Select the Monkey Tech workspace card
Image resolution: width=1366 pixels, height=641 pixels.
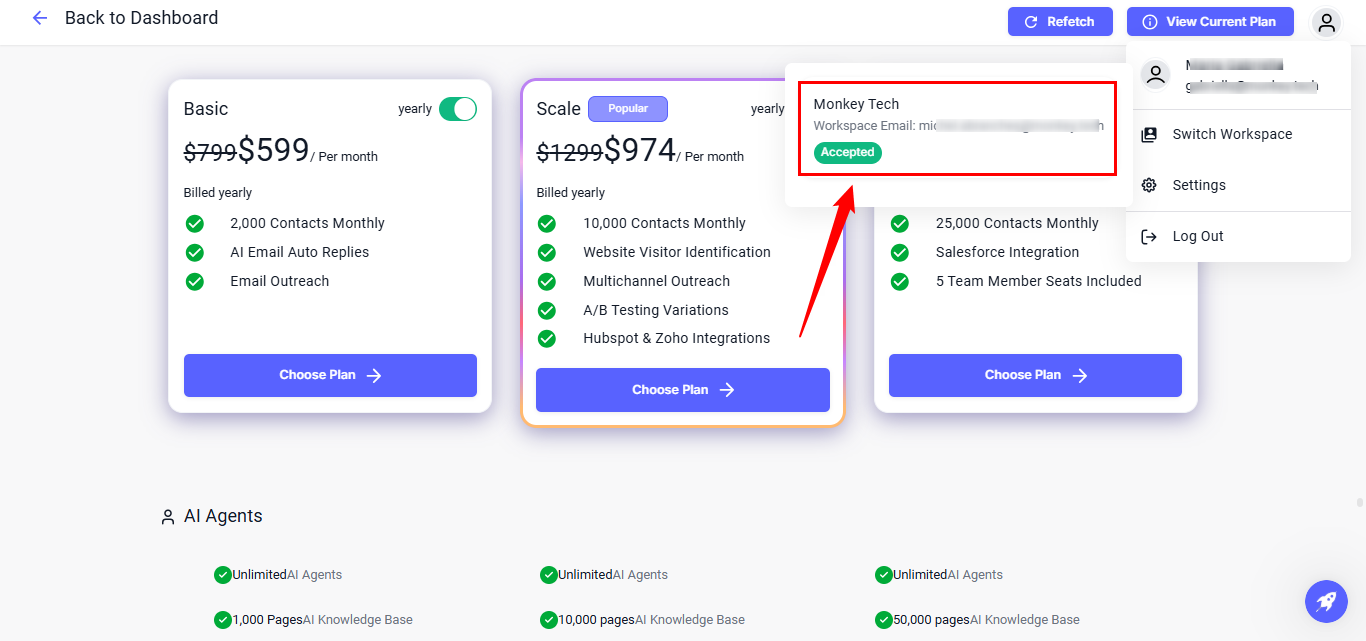[x=957, y=129]
